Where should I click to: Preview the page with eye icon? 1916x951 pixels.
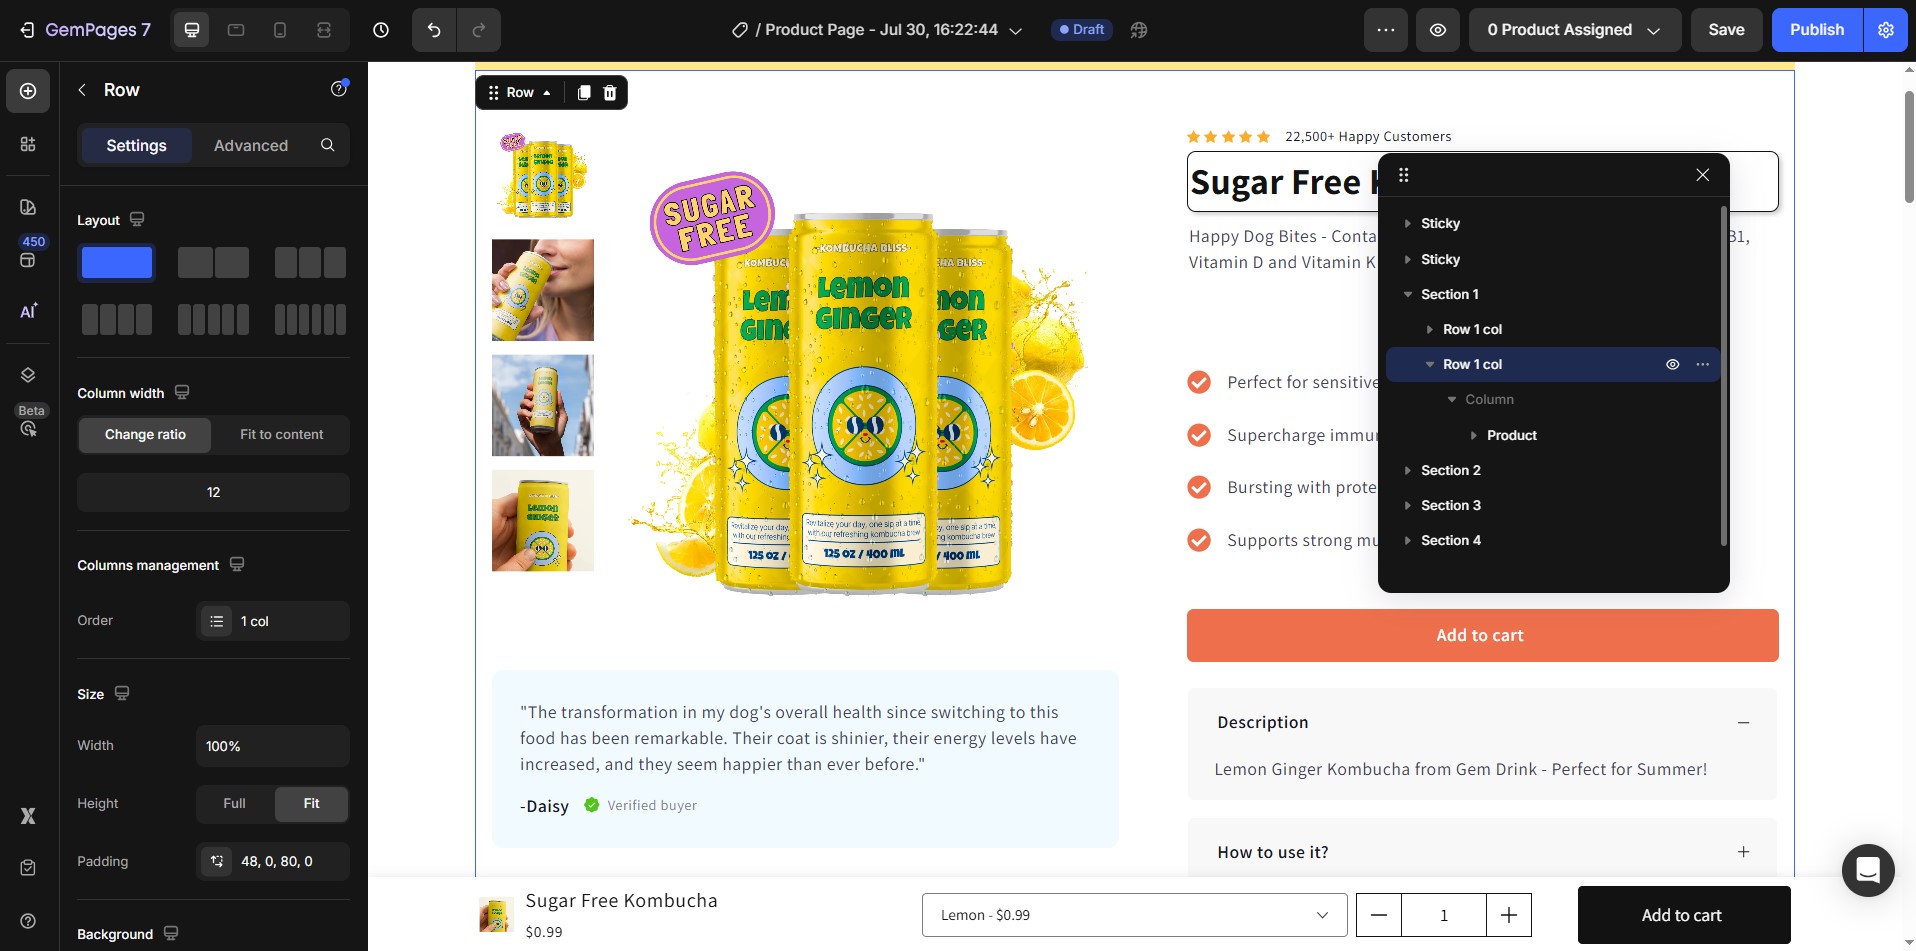click(1437, 30)
